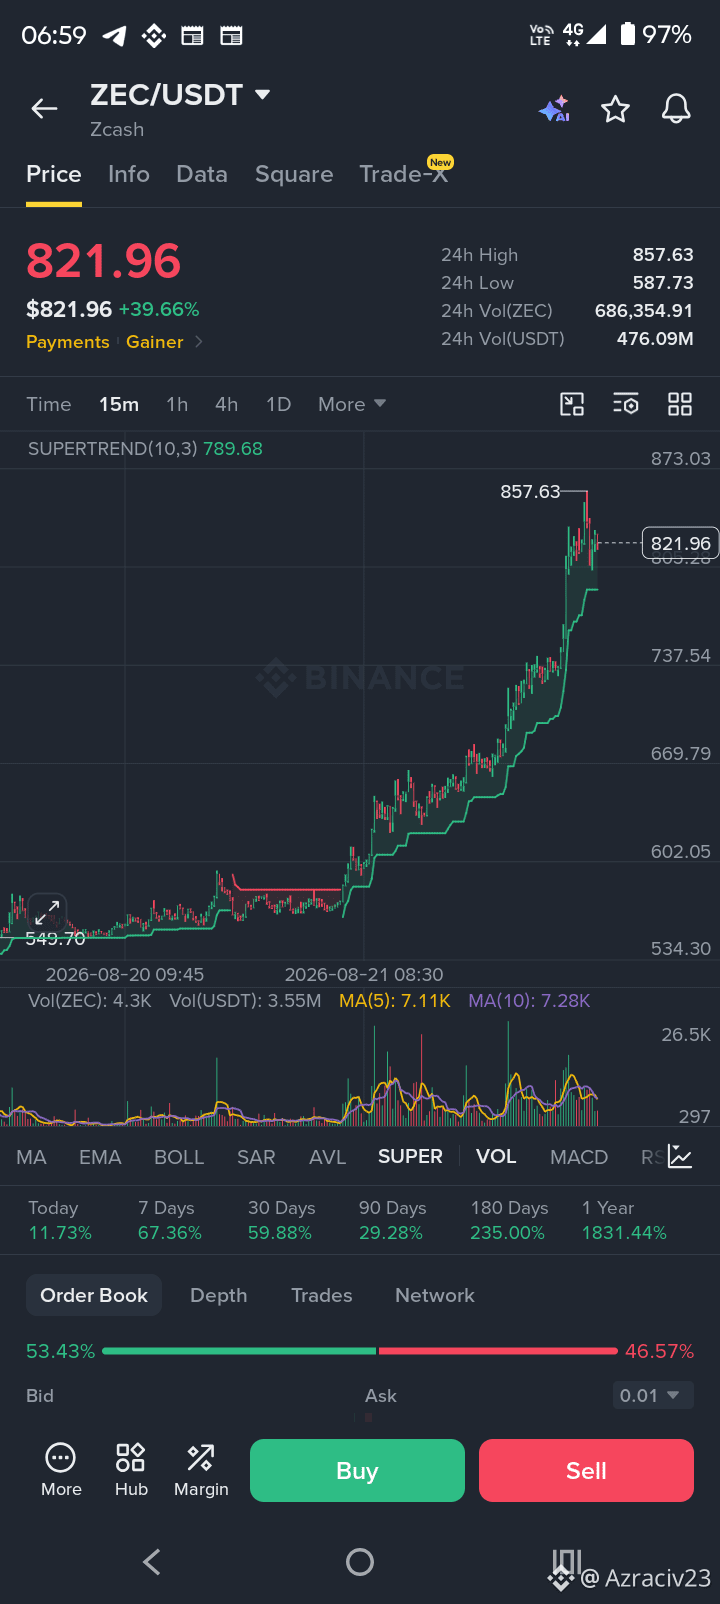This screenshot has height=1604, width=720.
Task: Toggle the MA indicator
Action: pos(31,1157)
